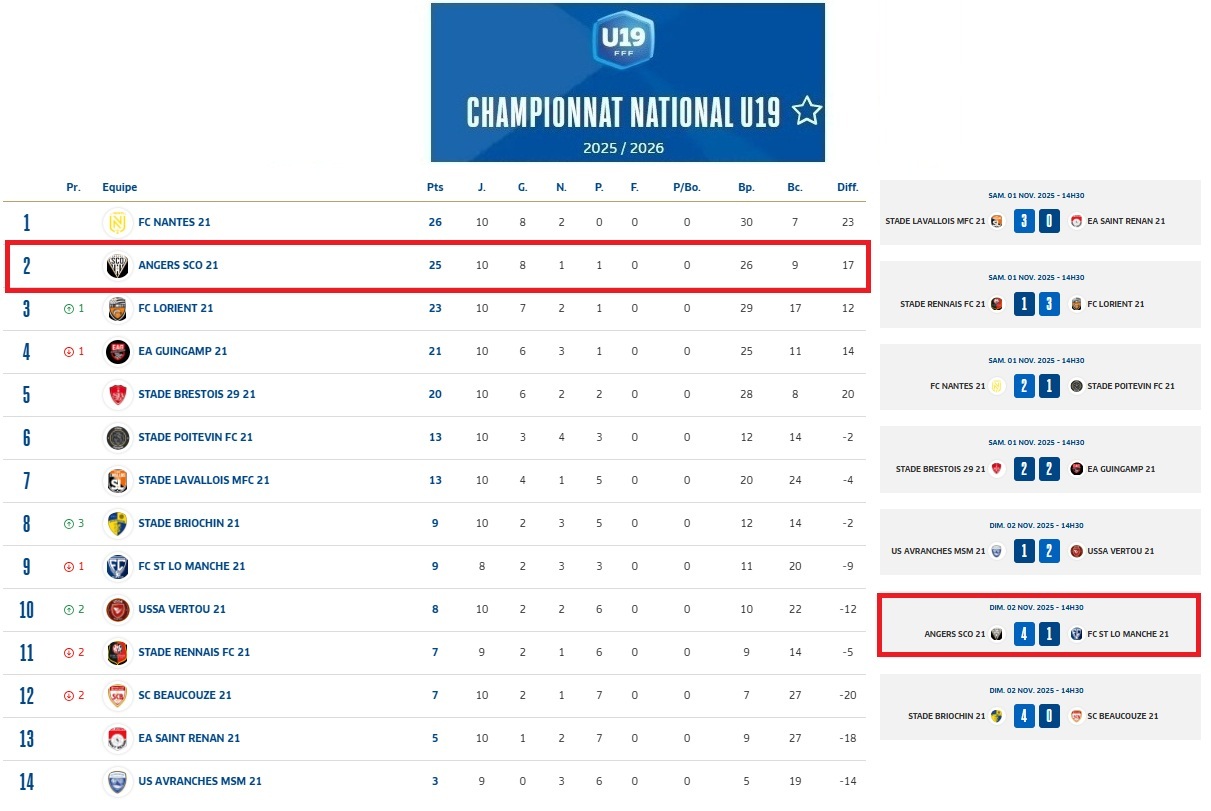Sort standings by the Pts column header
Viewport: 1211px width, 811px height.
pos(434,187)
